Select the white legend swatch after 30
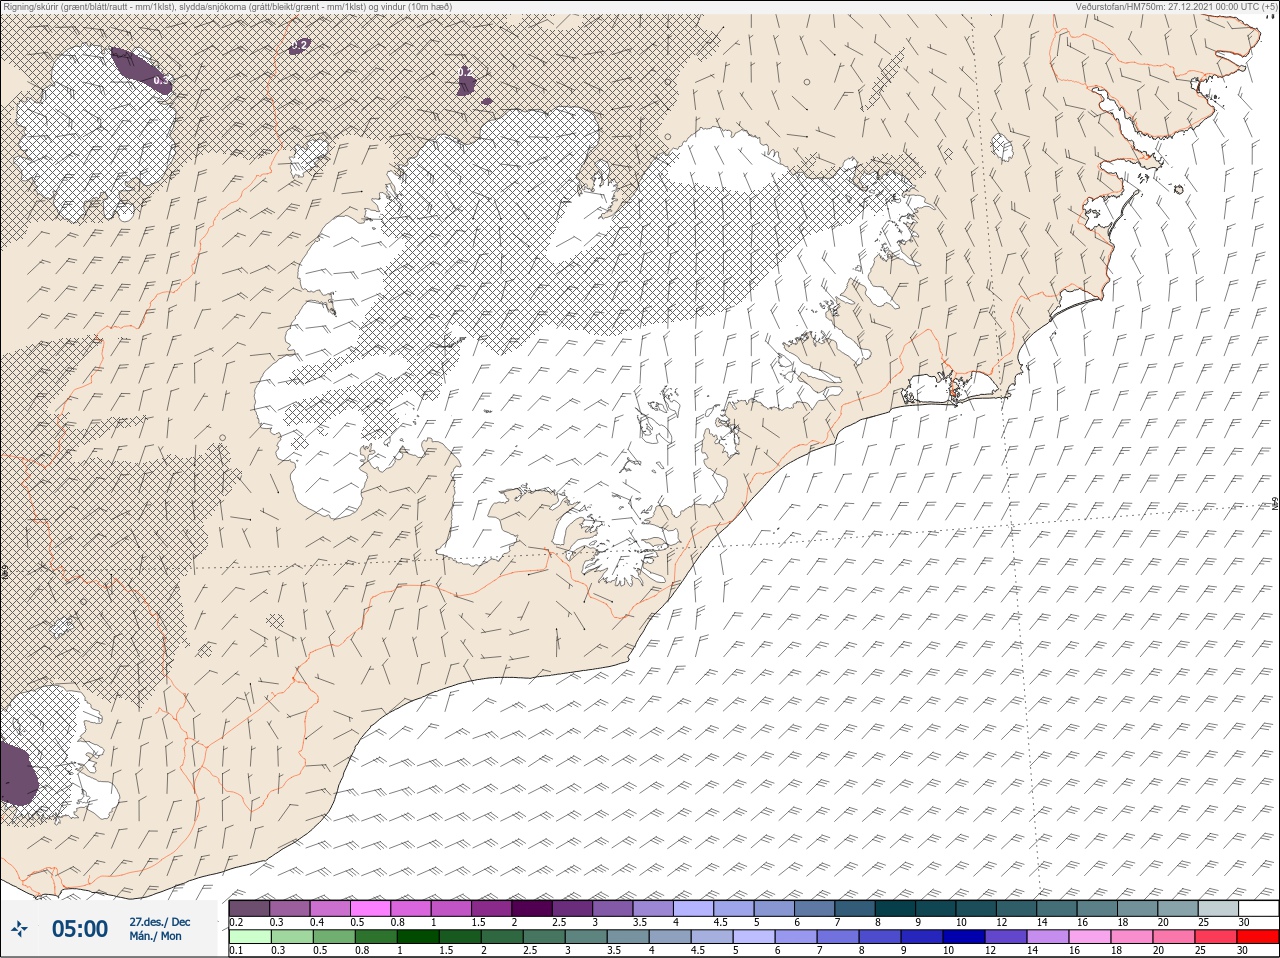The width and height of the screenshot is (1280, 958). tap(1259, 908)
